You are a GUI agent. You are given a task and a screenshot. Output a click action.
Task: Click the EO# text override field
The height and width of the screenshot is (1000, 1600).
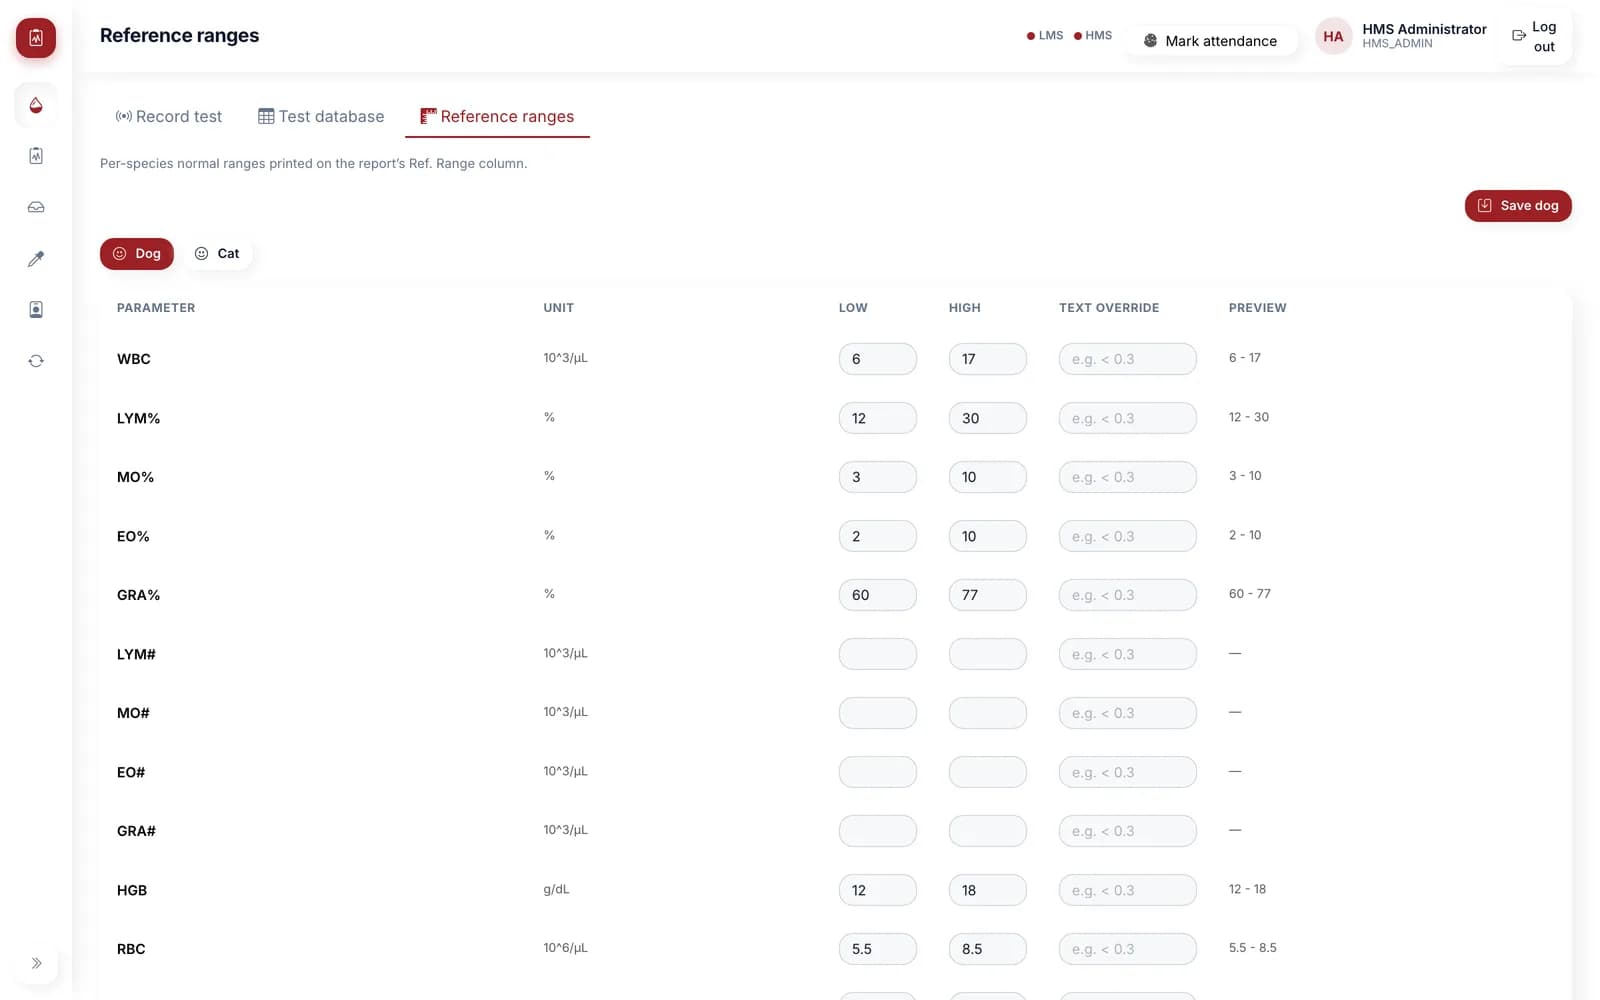[1128, 772]
